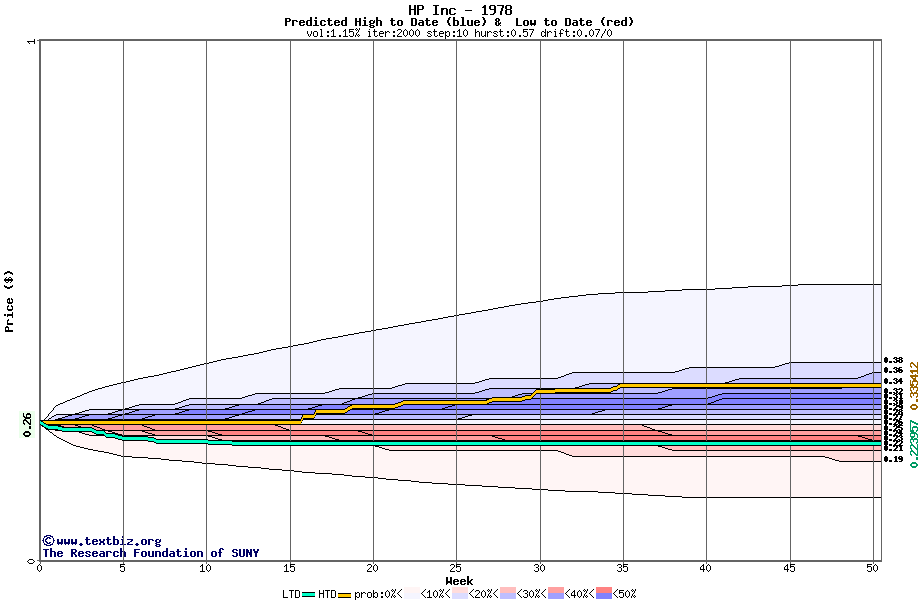Viewport: 920px width, 600px height.
Task: Click the week '50' x-axis tick label
Action: [873, 568]
